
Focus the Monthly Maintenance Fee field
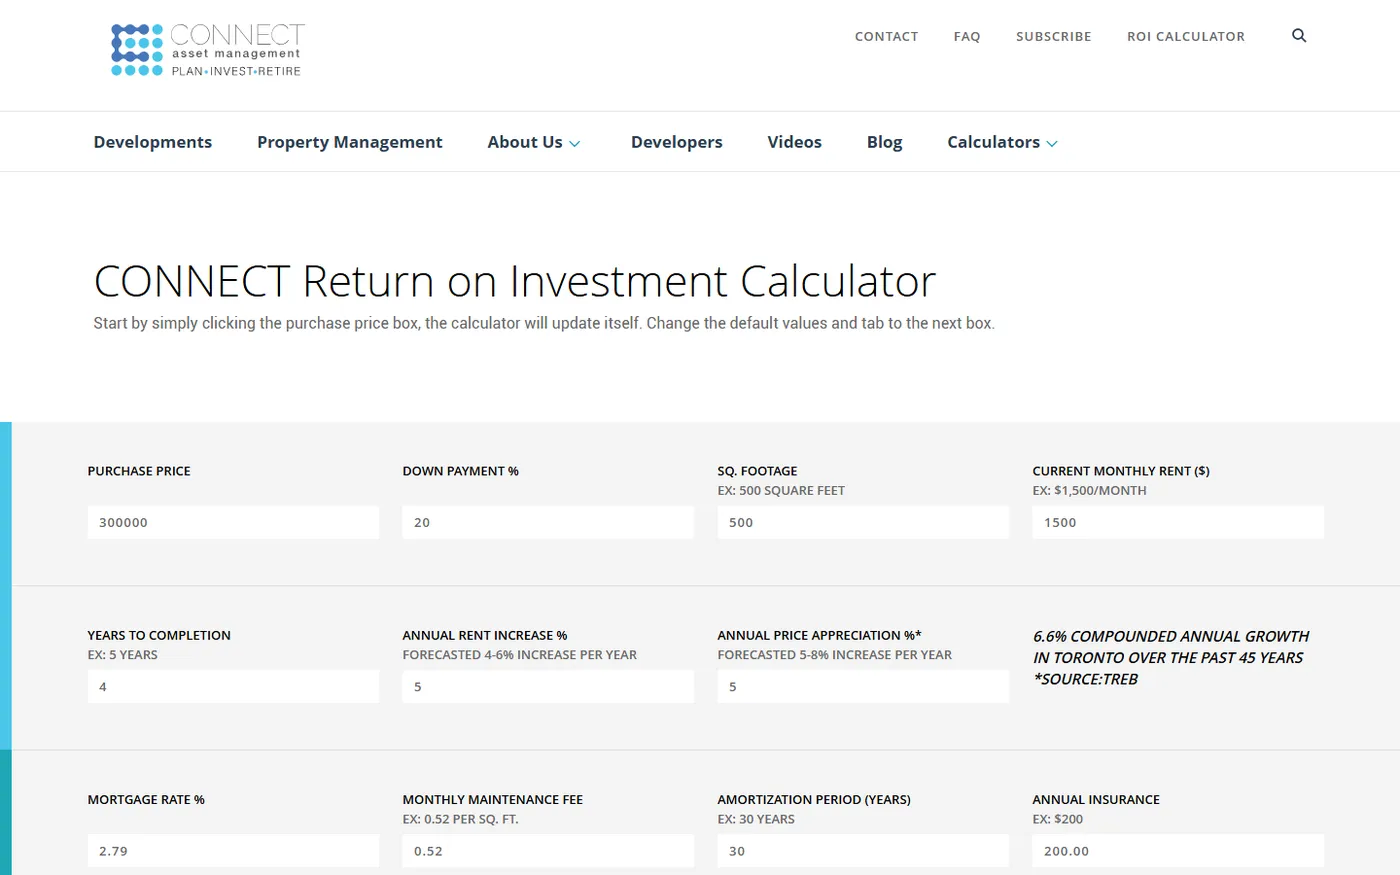548,850
